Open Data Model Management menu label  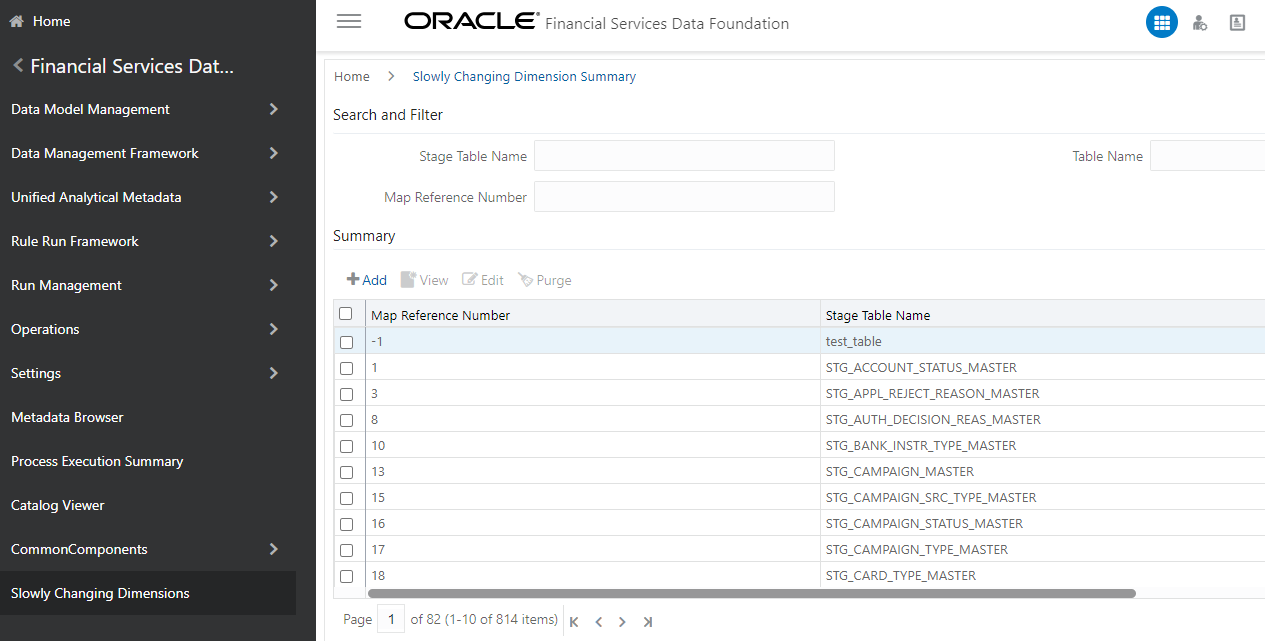point(90,109)
